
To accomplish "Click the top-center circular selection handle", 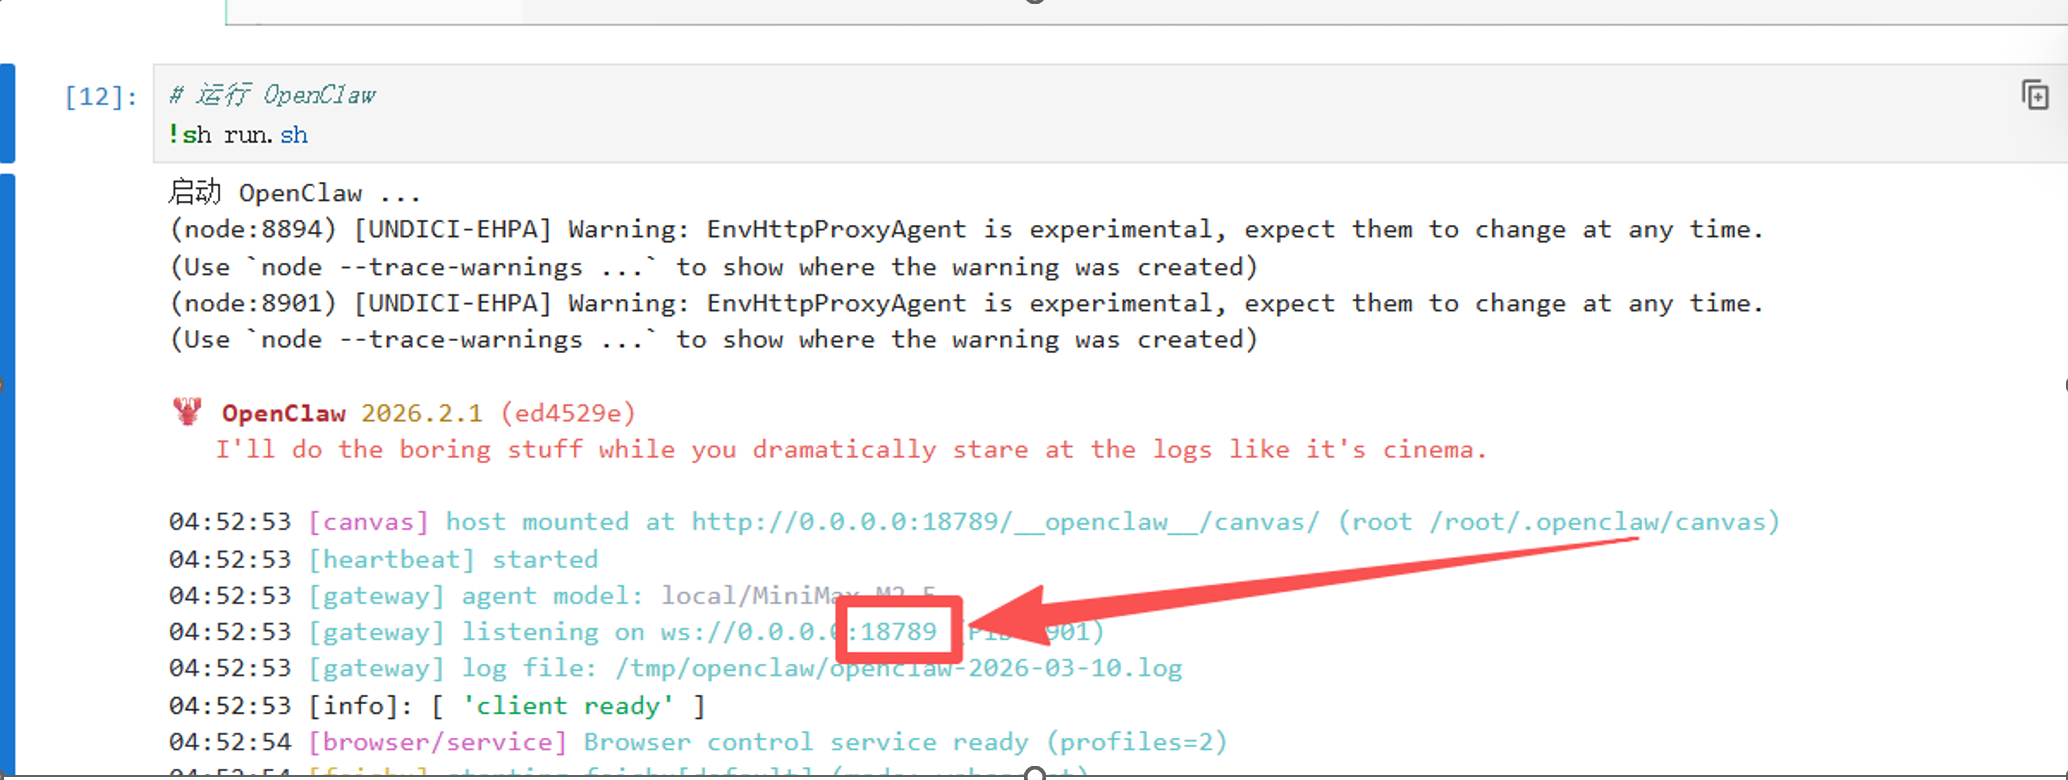I will click(1035, 2).
